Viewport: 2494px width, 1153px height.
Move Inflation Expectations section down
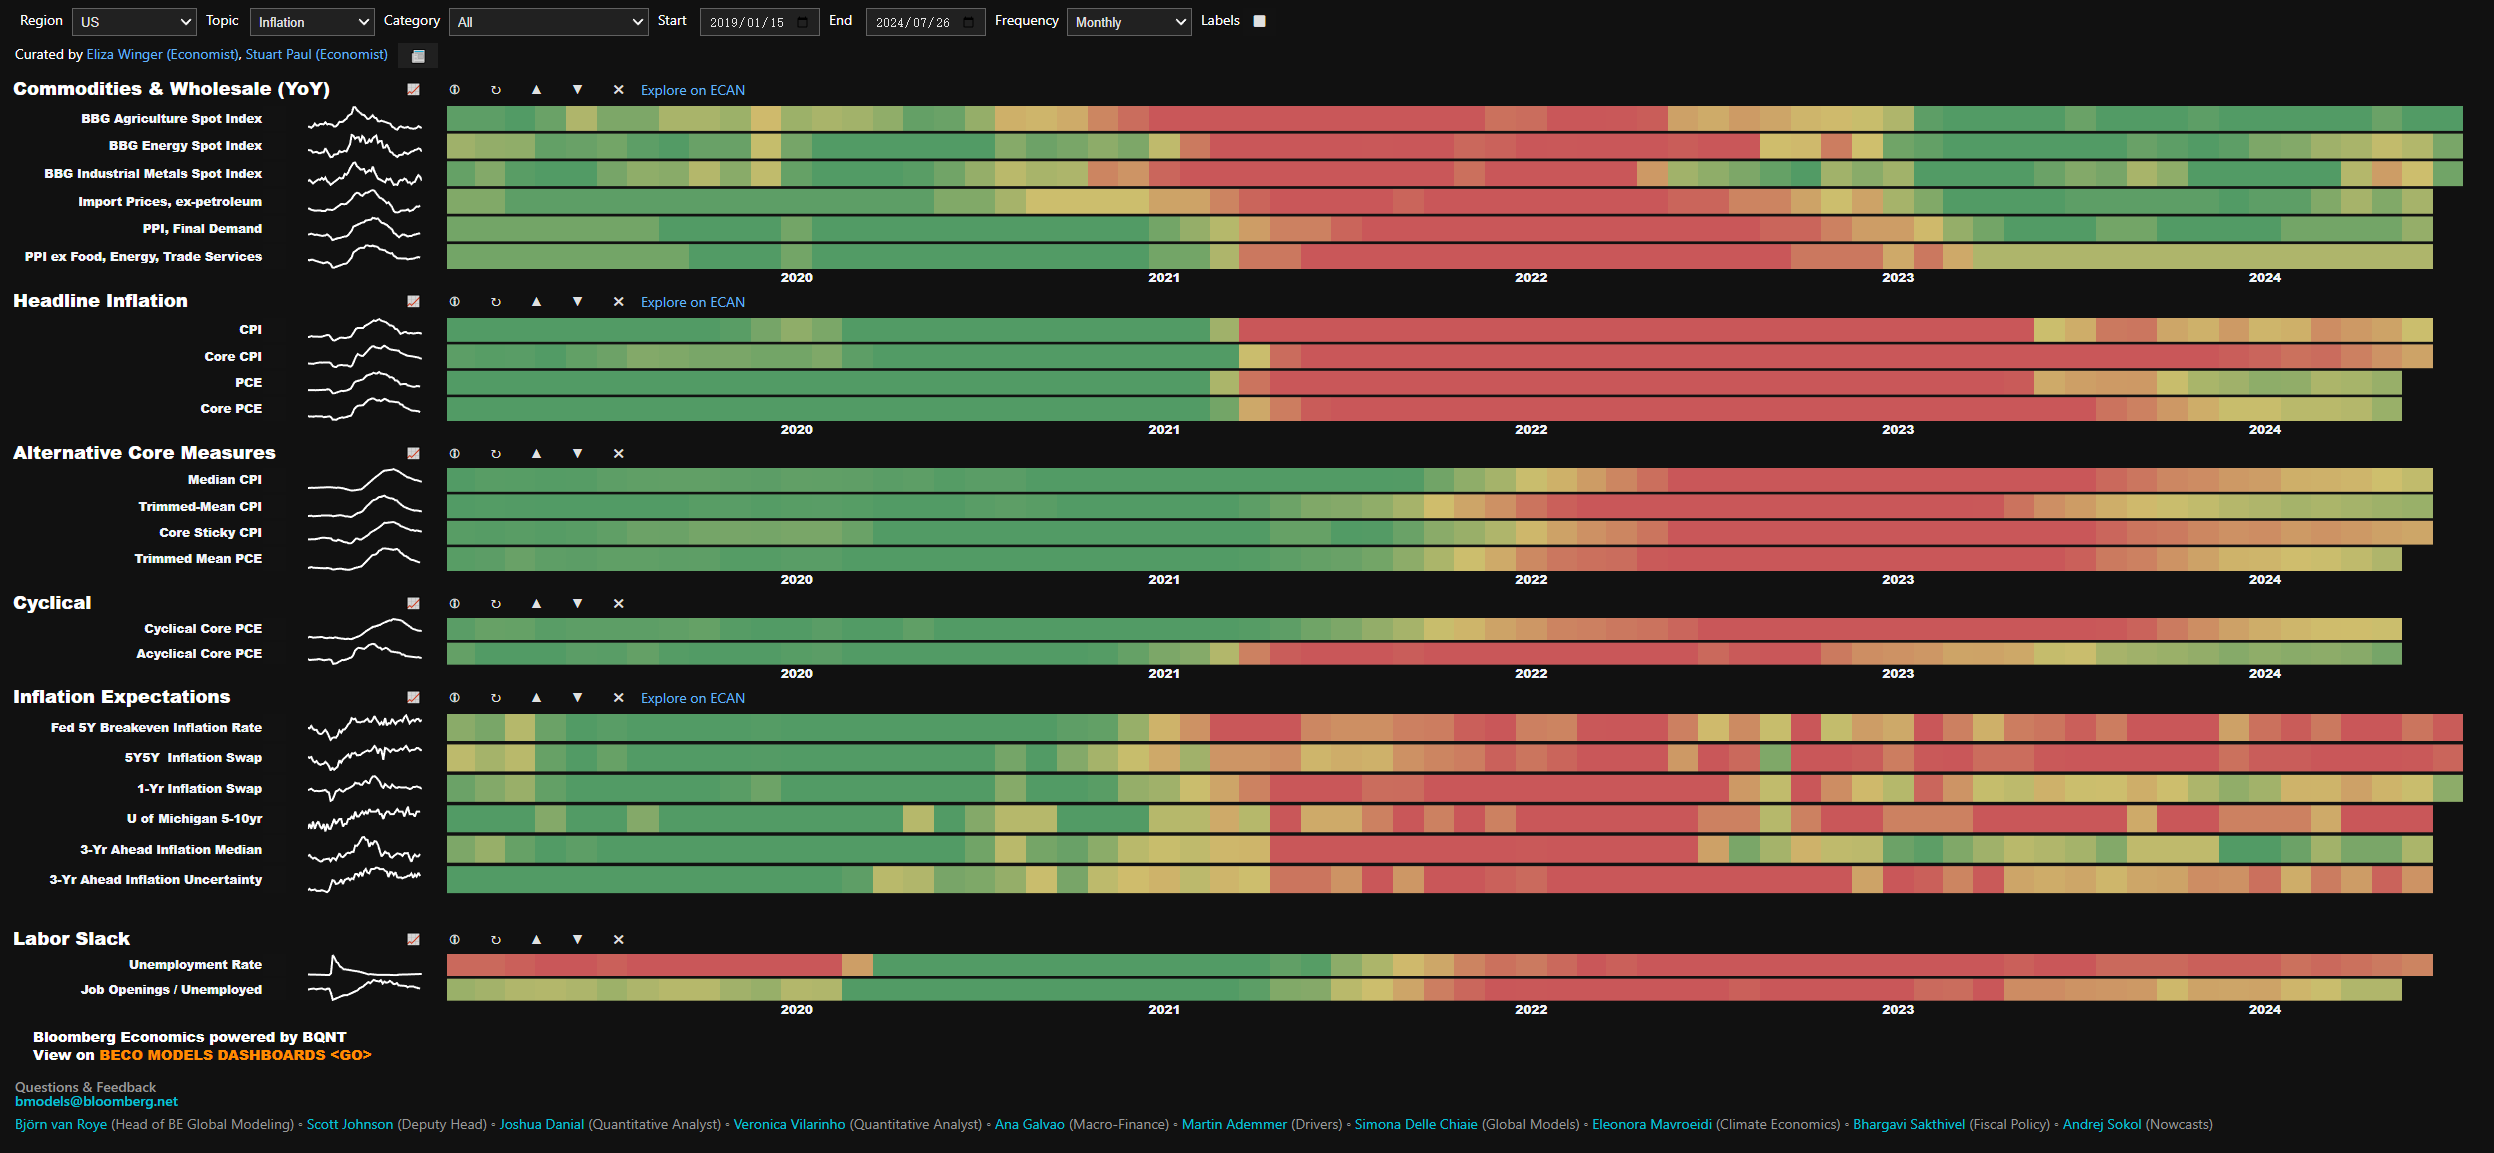point(578,698)
